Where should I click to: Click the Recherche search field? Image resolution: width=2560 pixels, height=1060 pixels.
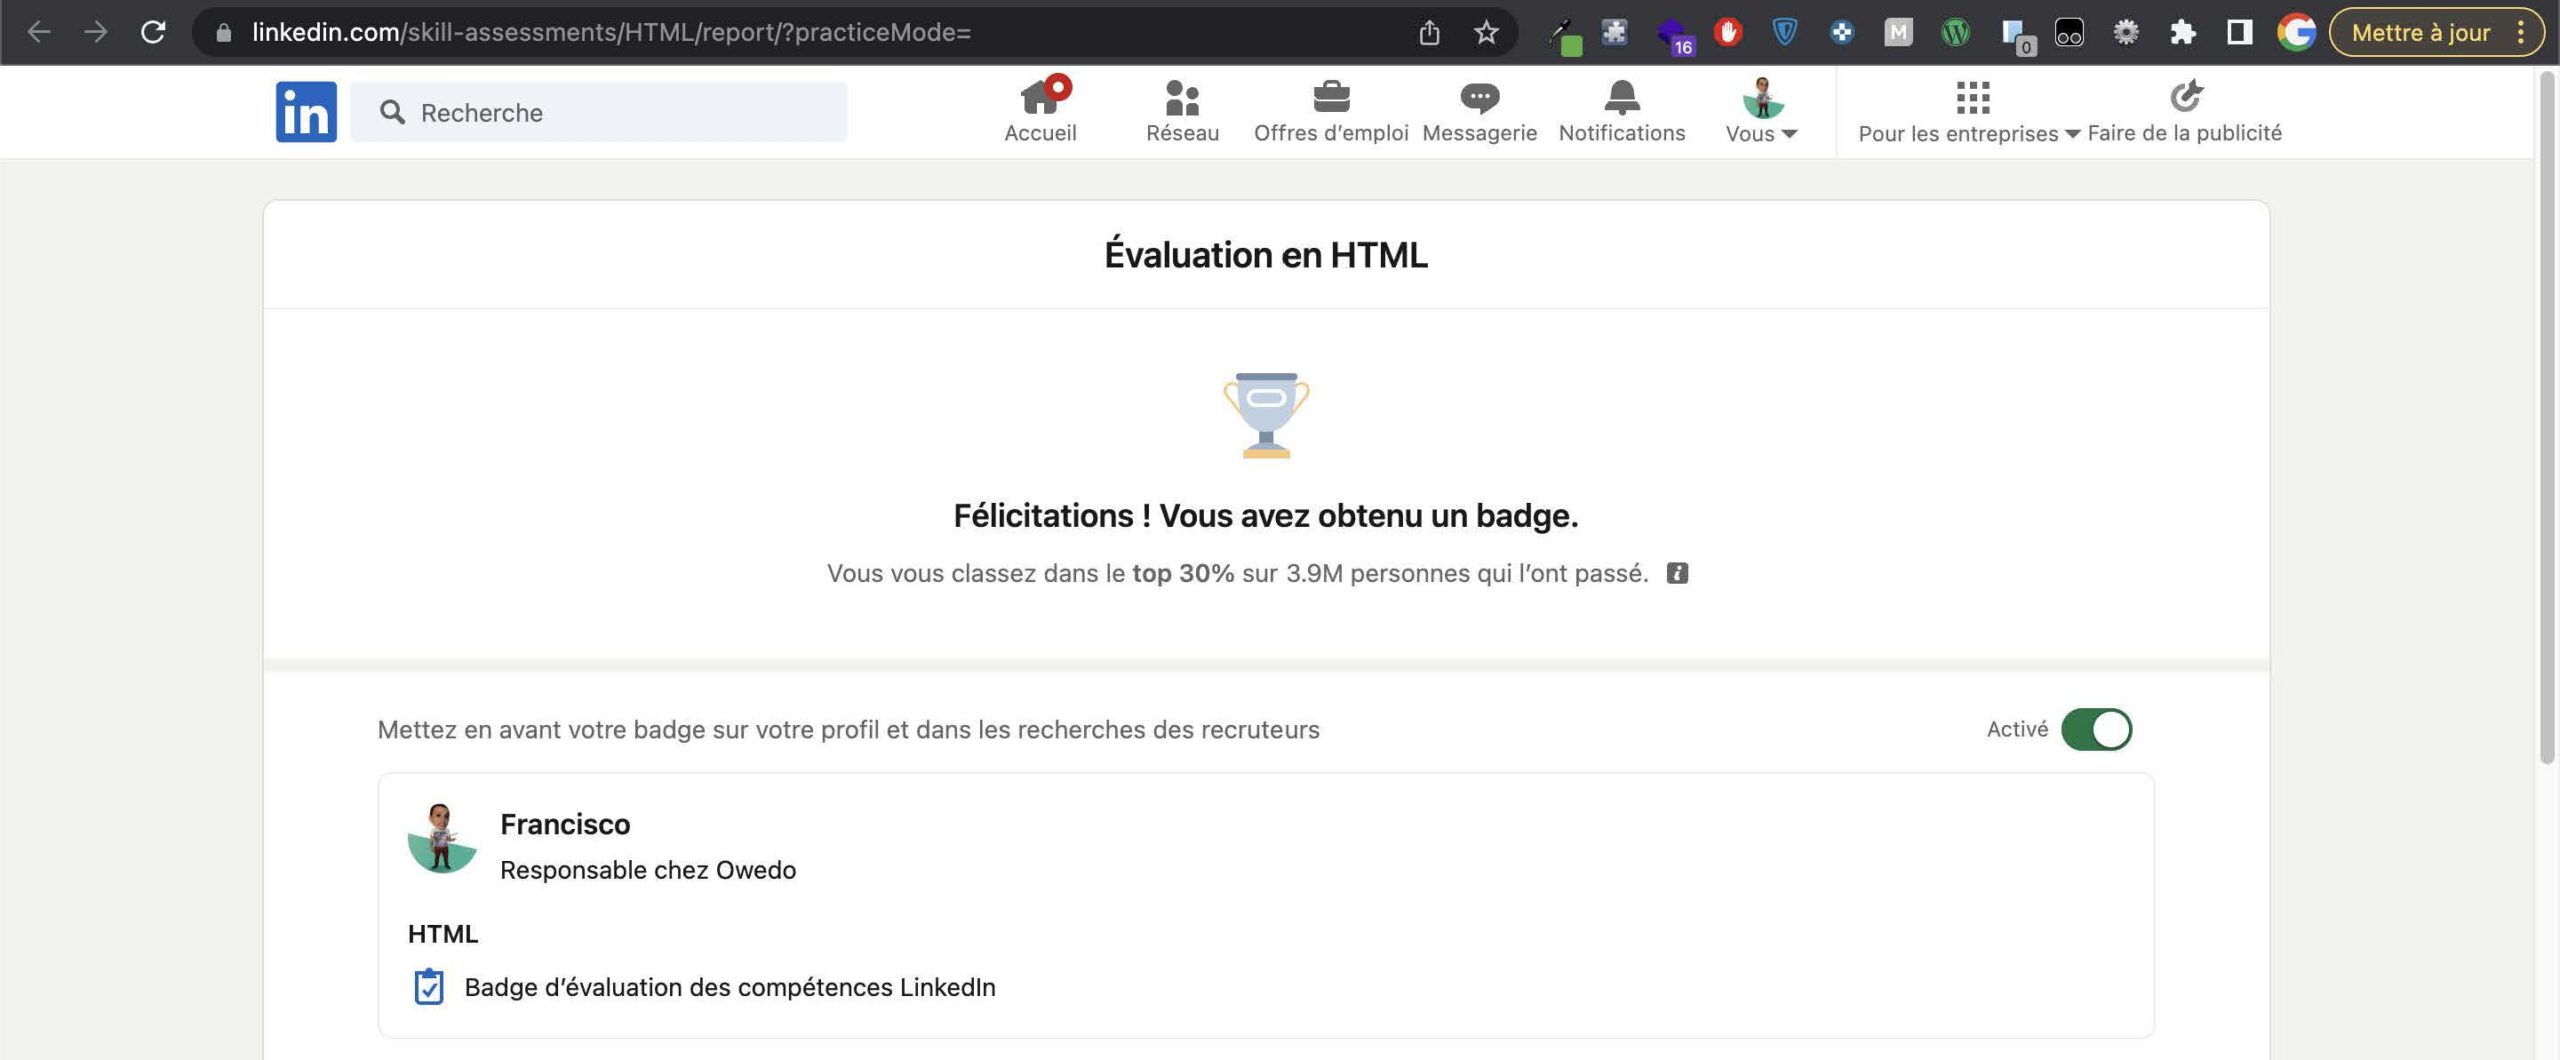[x=600, y=112]
